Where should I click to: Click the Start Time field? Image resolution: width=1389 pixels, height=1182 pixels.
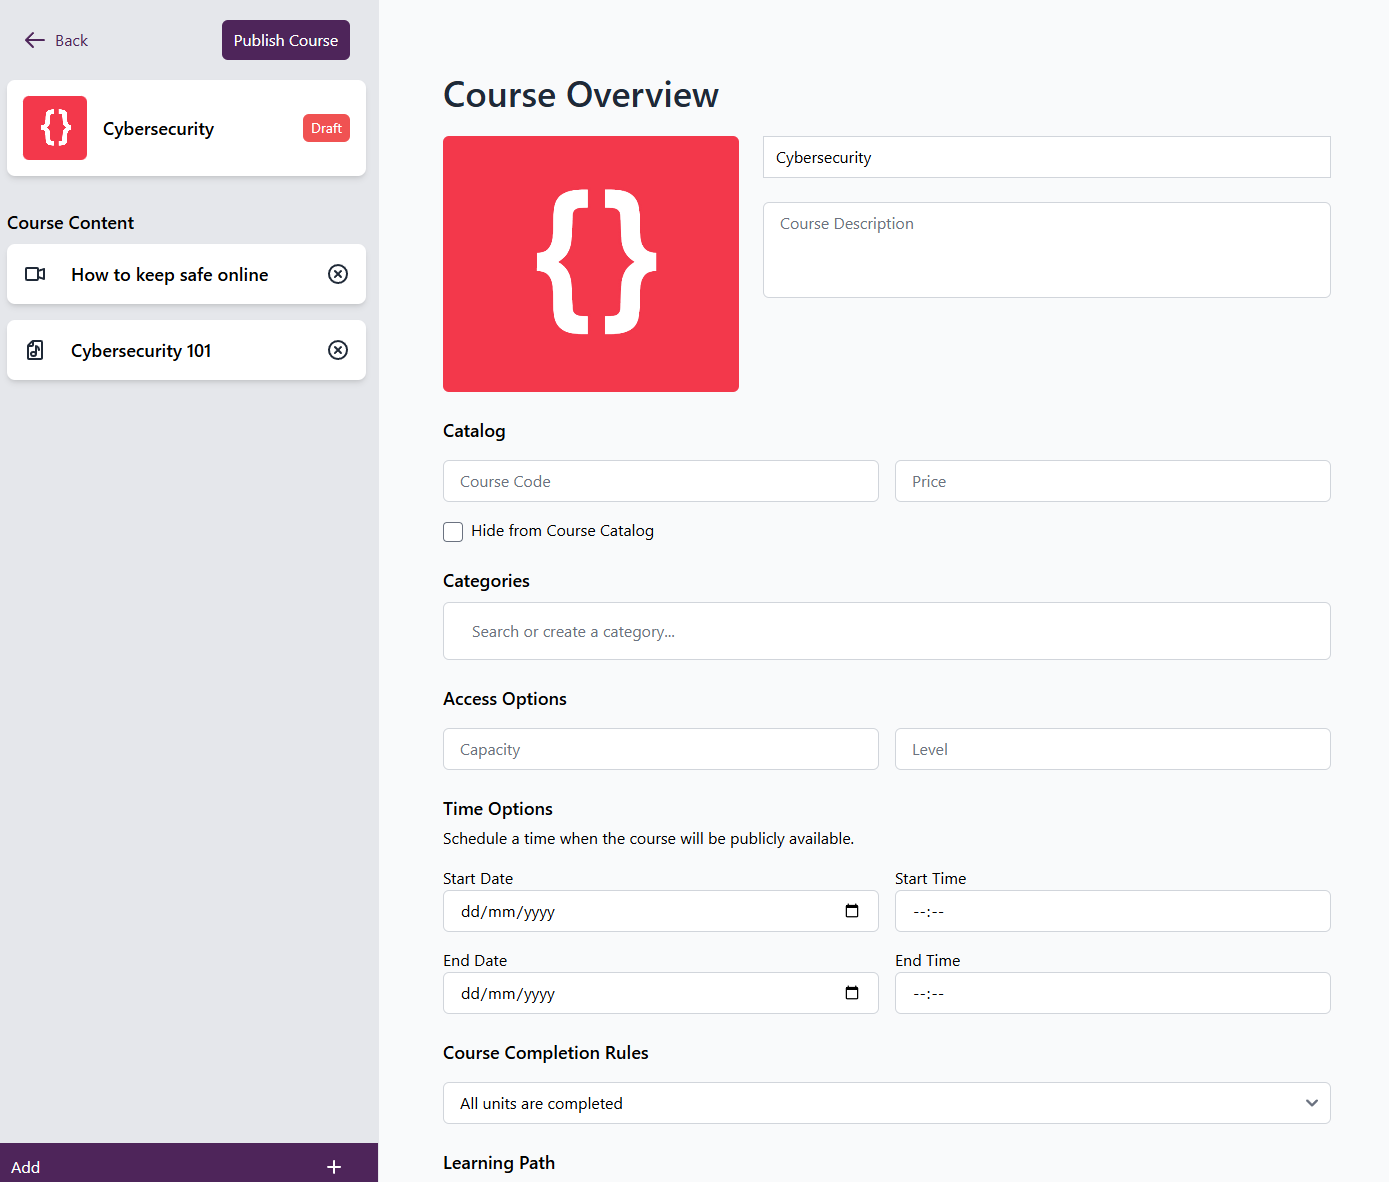[x=1112, y=911]
